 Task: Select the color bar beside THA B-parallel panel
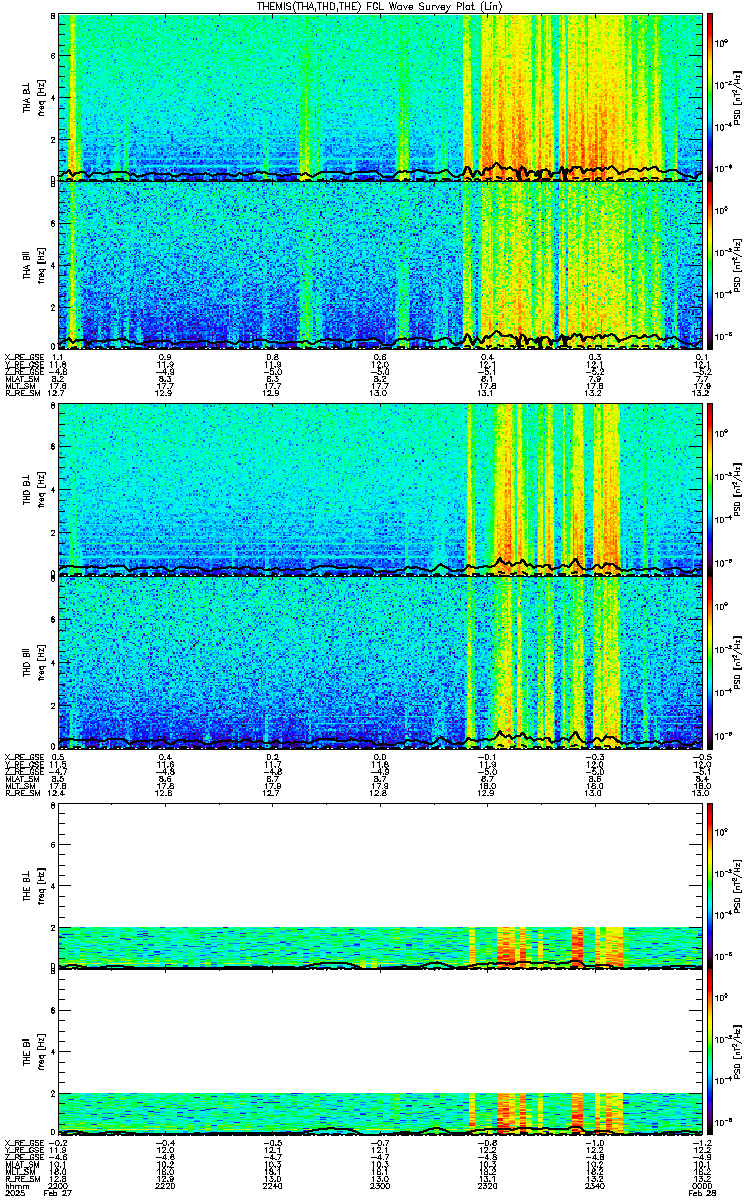[710, 265]
